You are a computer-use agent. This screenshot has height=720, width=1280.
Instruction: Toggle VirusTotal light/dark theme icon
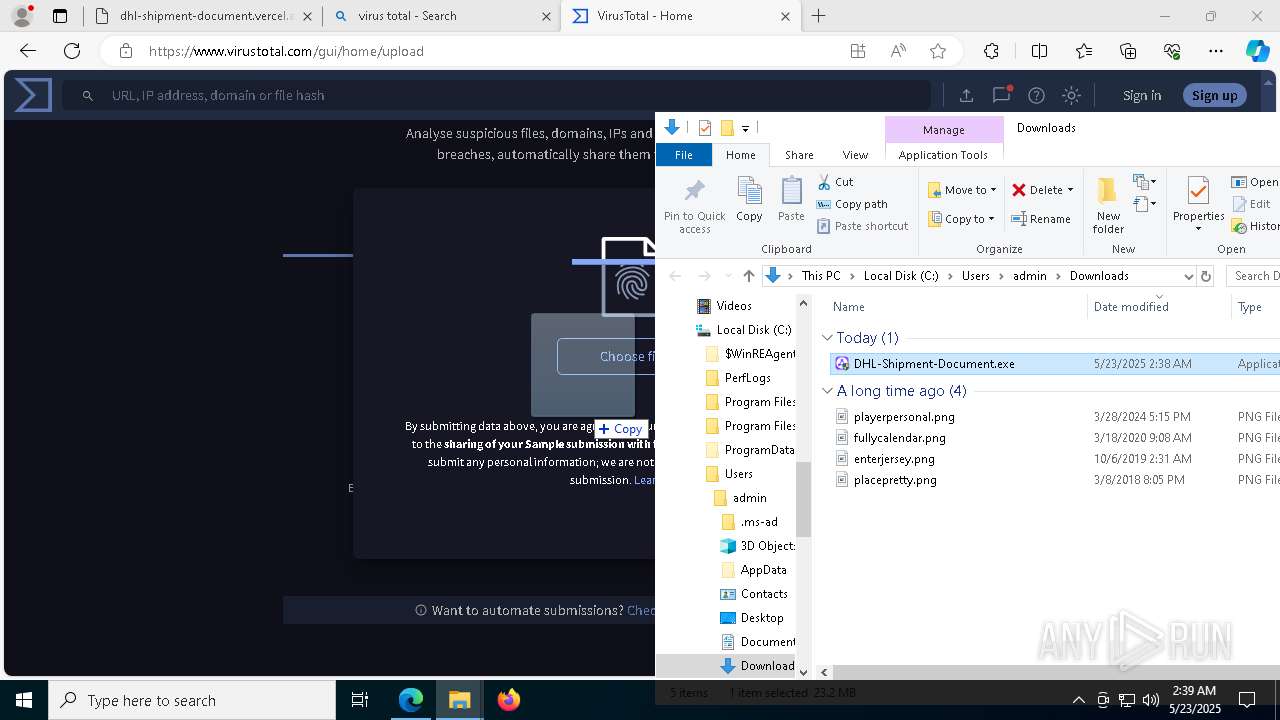tap(1071, 95)
